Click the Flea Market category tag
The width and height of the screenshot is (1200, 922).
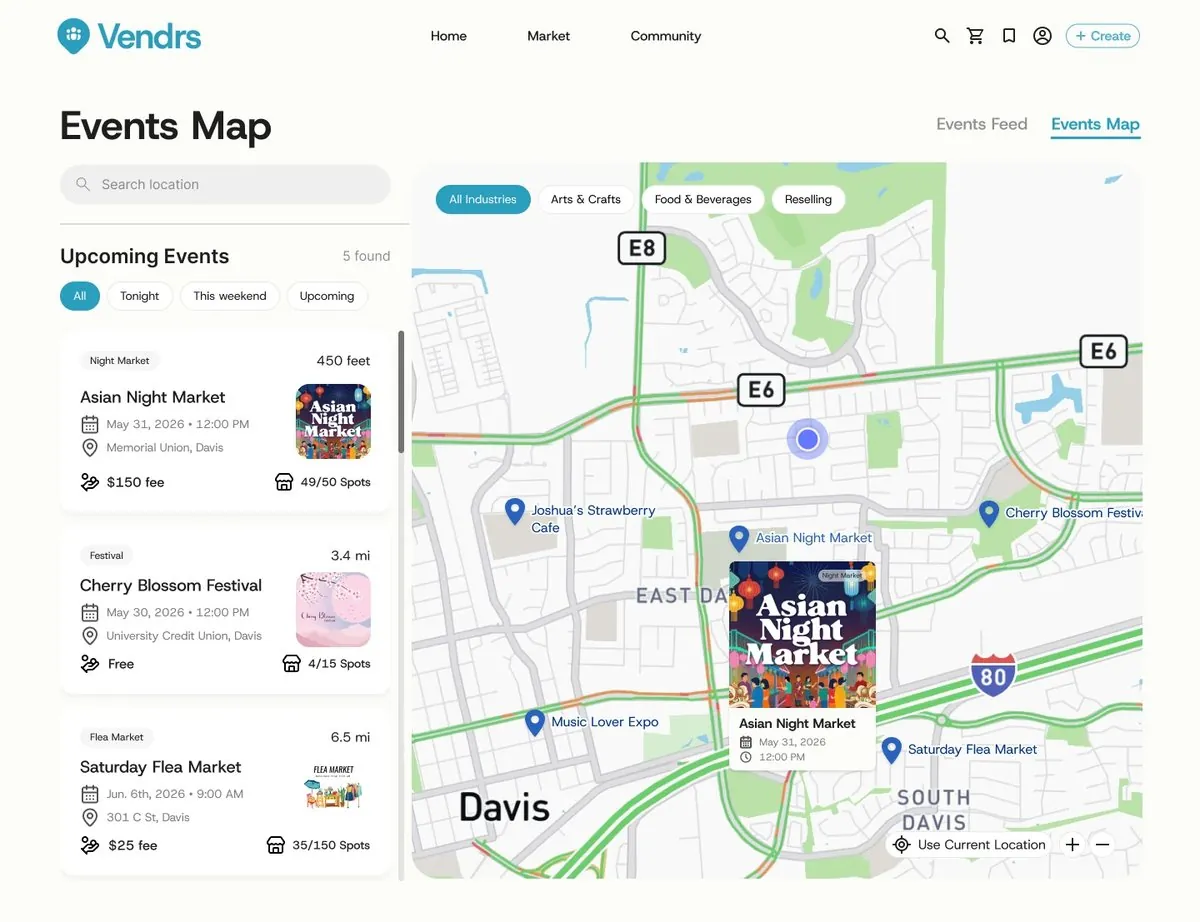tap(117, 737)
